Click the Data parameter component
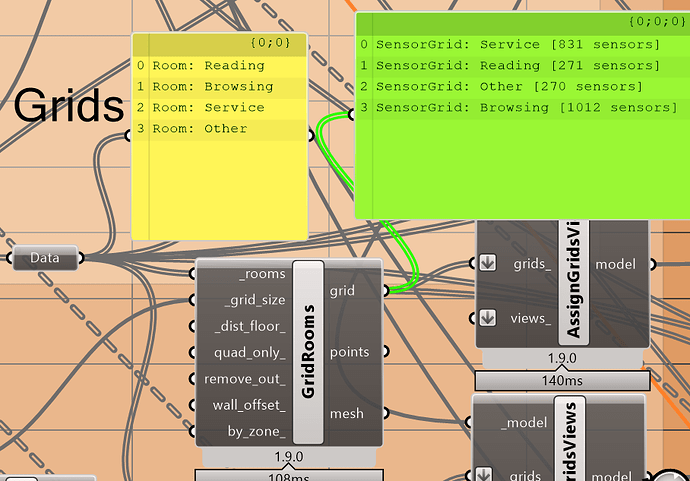The width and height of the screenshot is (690, 481). 45,258
